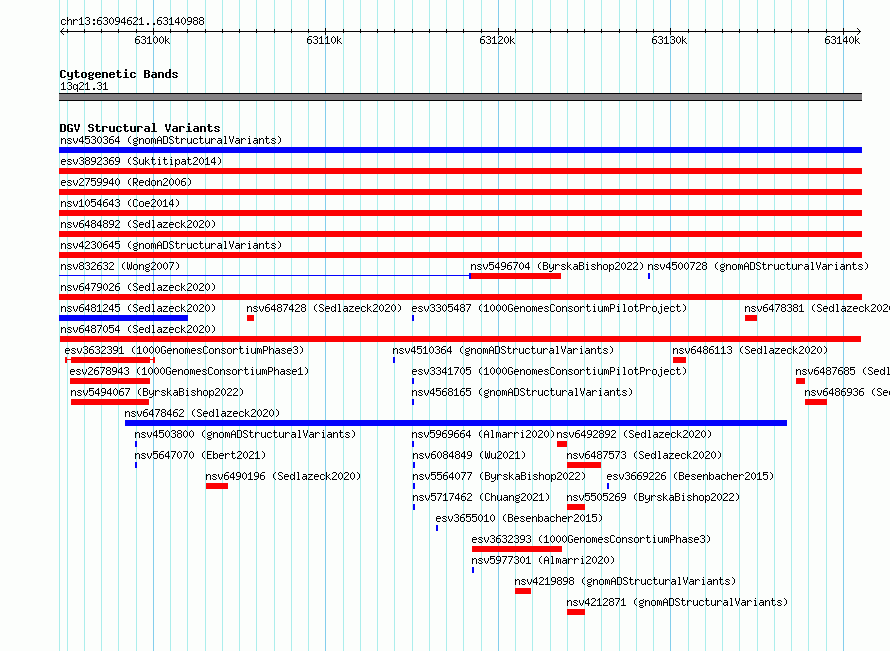Click the nsv4530364 gnomADStructuralVariants label

[x=171, y=140]
